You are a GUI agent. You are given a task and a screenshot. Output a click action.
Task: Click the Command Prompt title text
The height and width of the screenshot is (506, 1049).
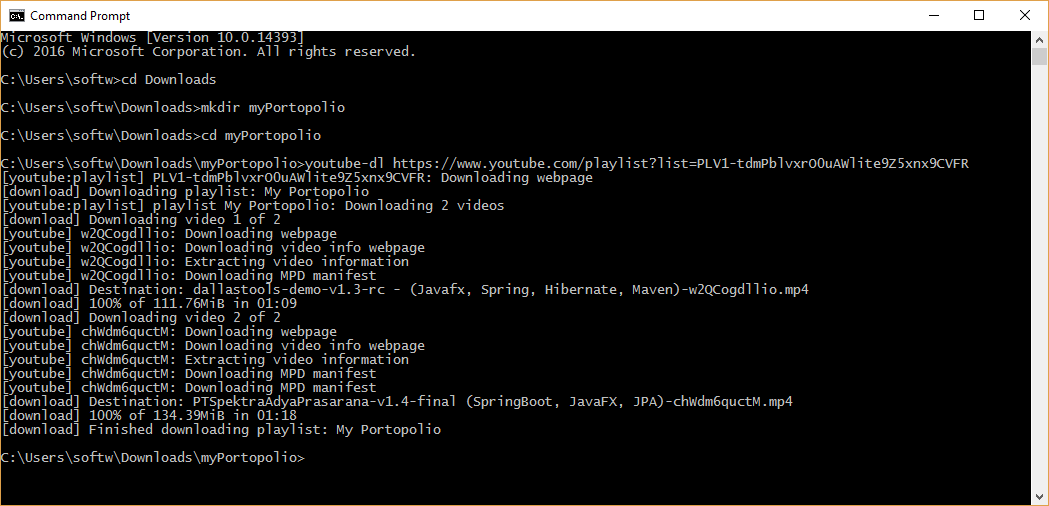pos(80,15)
